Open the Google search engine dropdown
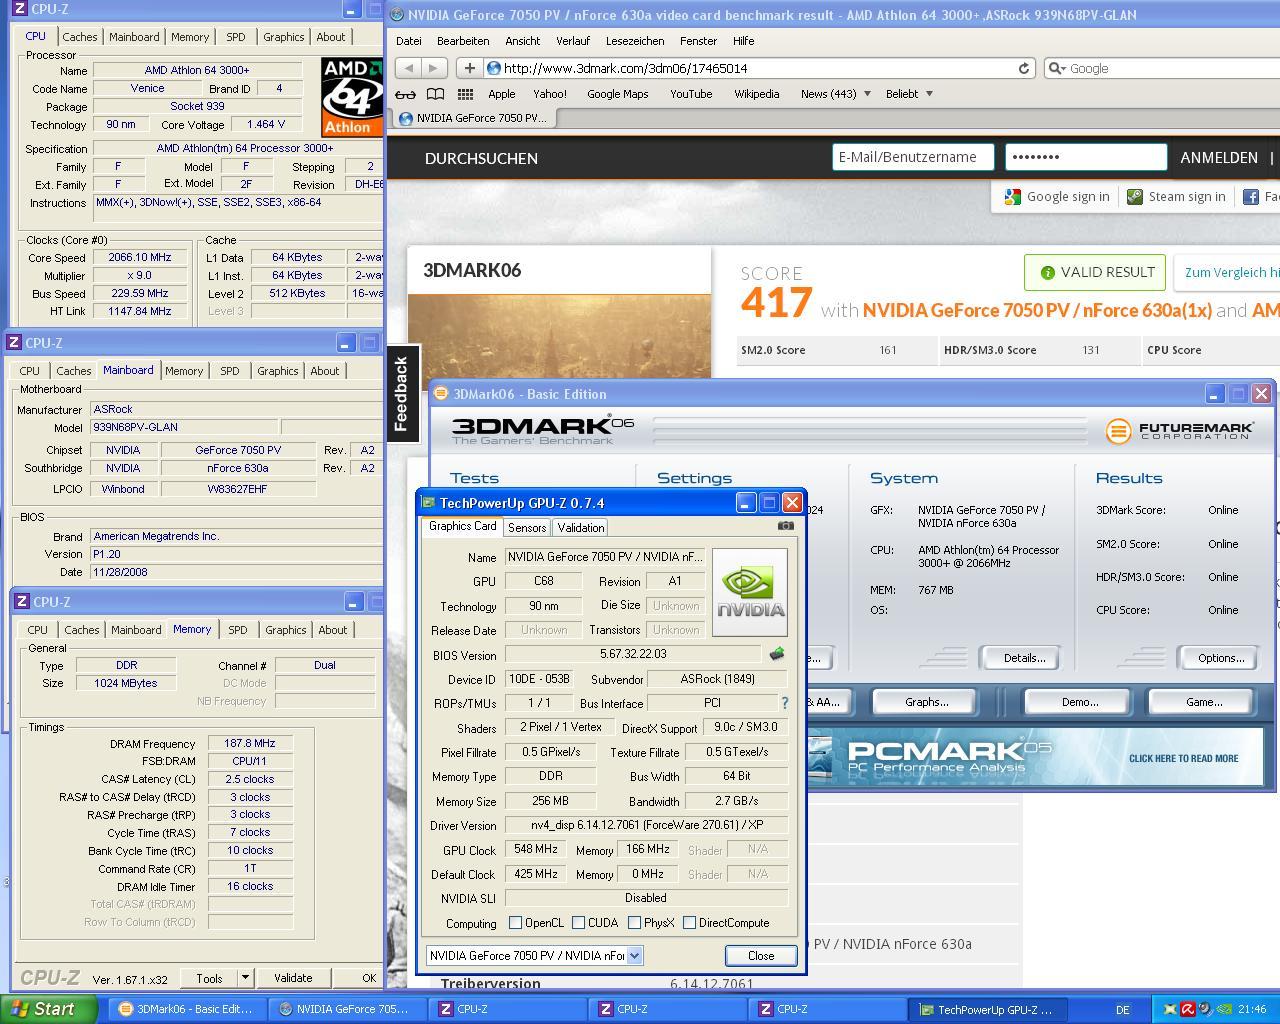1280x1024 pixels. [1057, 68]
